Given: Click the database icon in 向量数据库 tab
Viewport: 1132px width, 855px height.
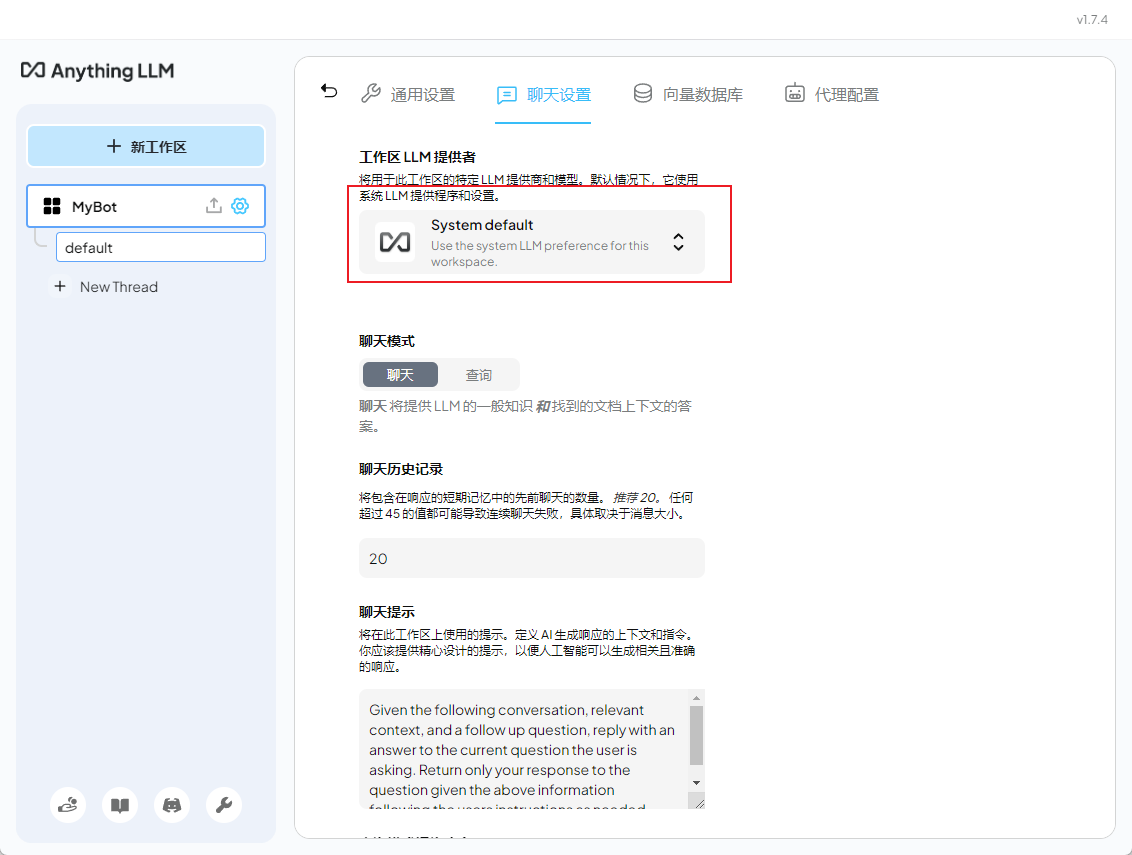Looking at the screenshot, I should pyautogui.click(x=643, y=93).
